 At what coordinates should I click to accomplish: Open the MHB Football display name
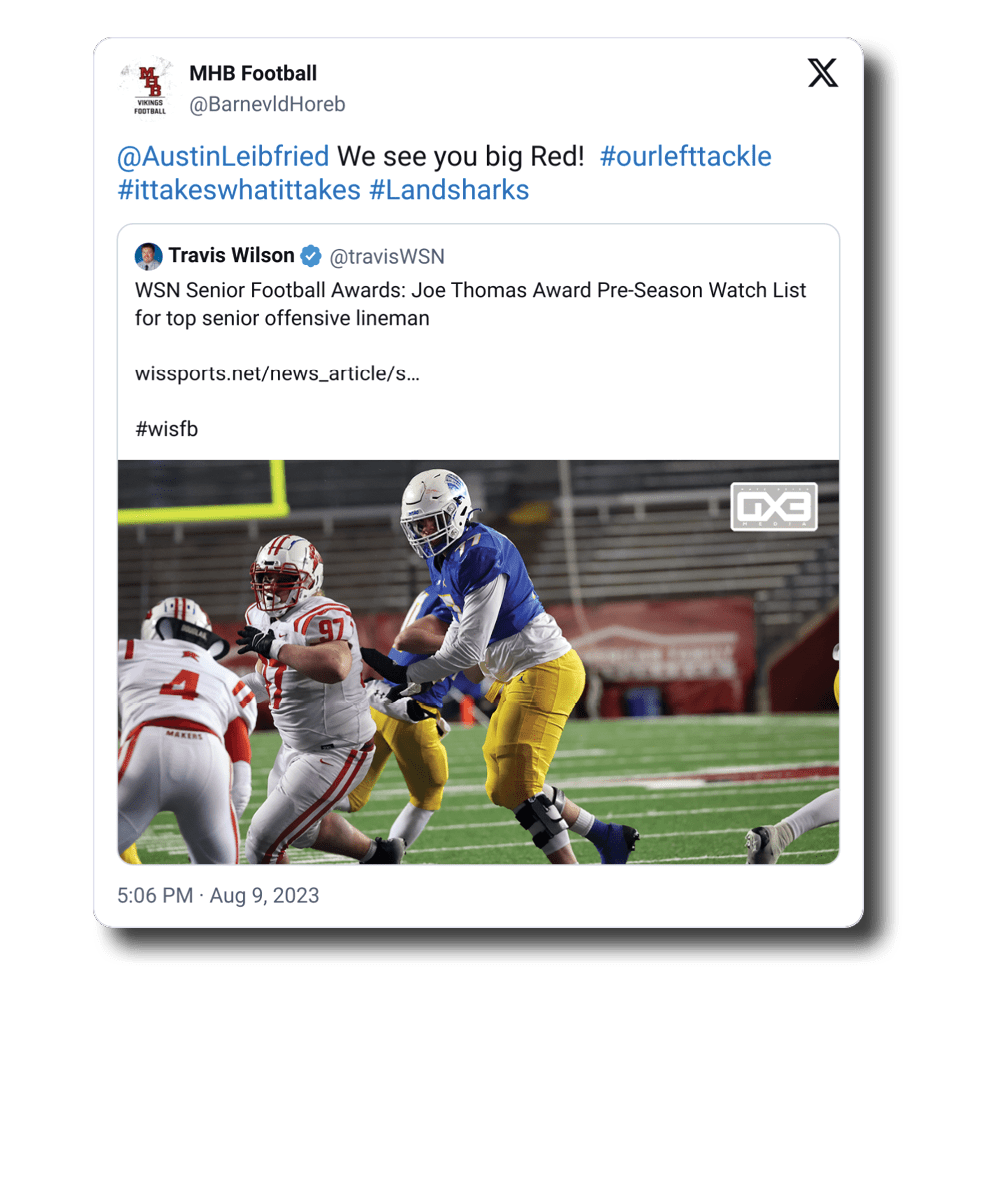coord(253,73)
